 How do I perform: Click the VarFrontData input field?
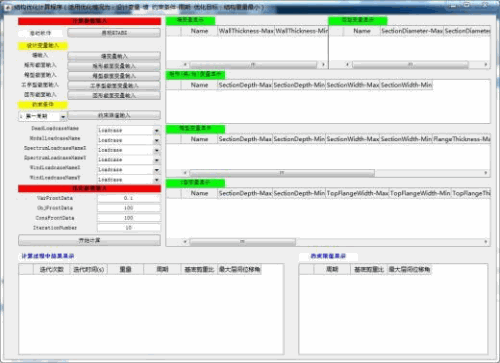point(129,198)
